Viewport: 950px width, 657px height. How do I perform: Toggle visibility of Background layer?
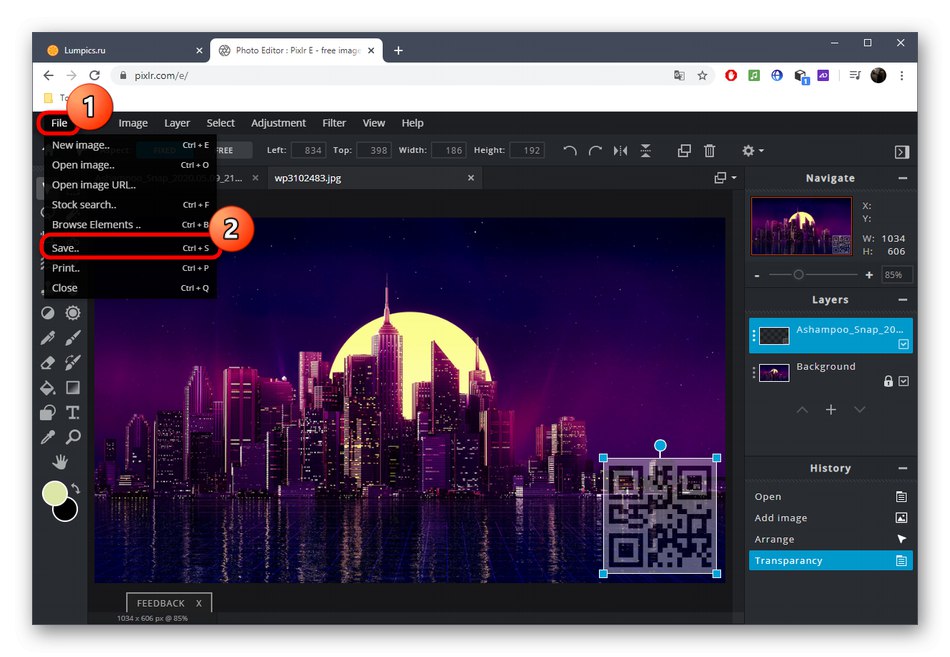[x=903, y=381]
